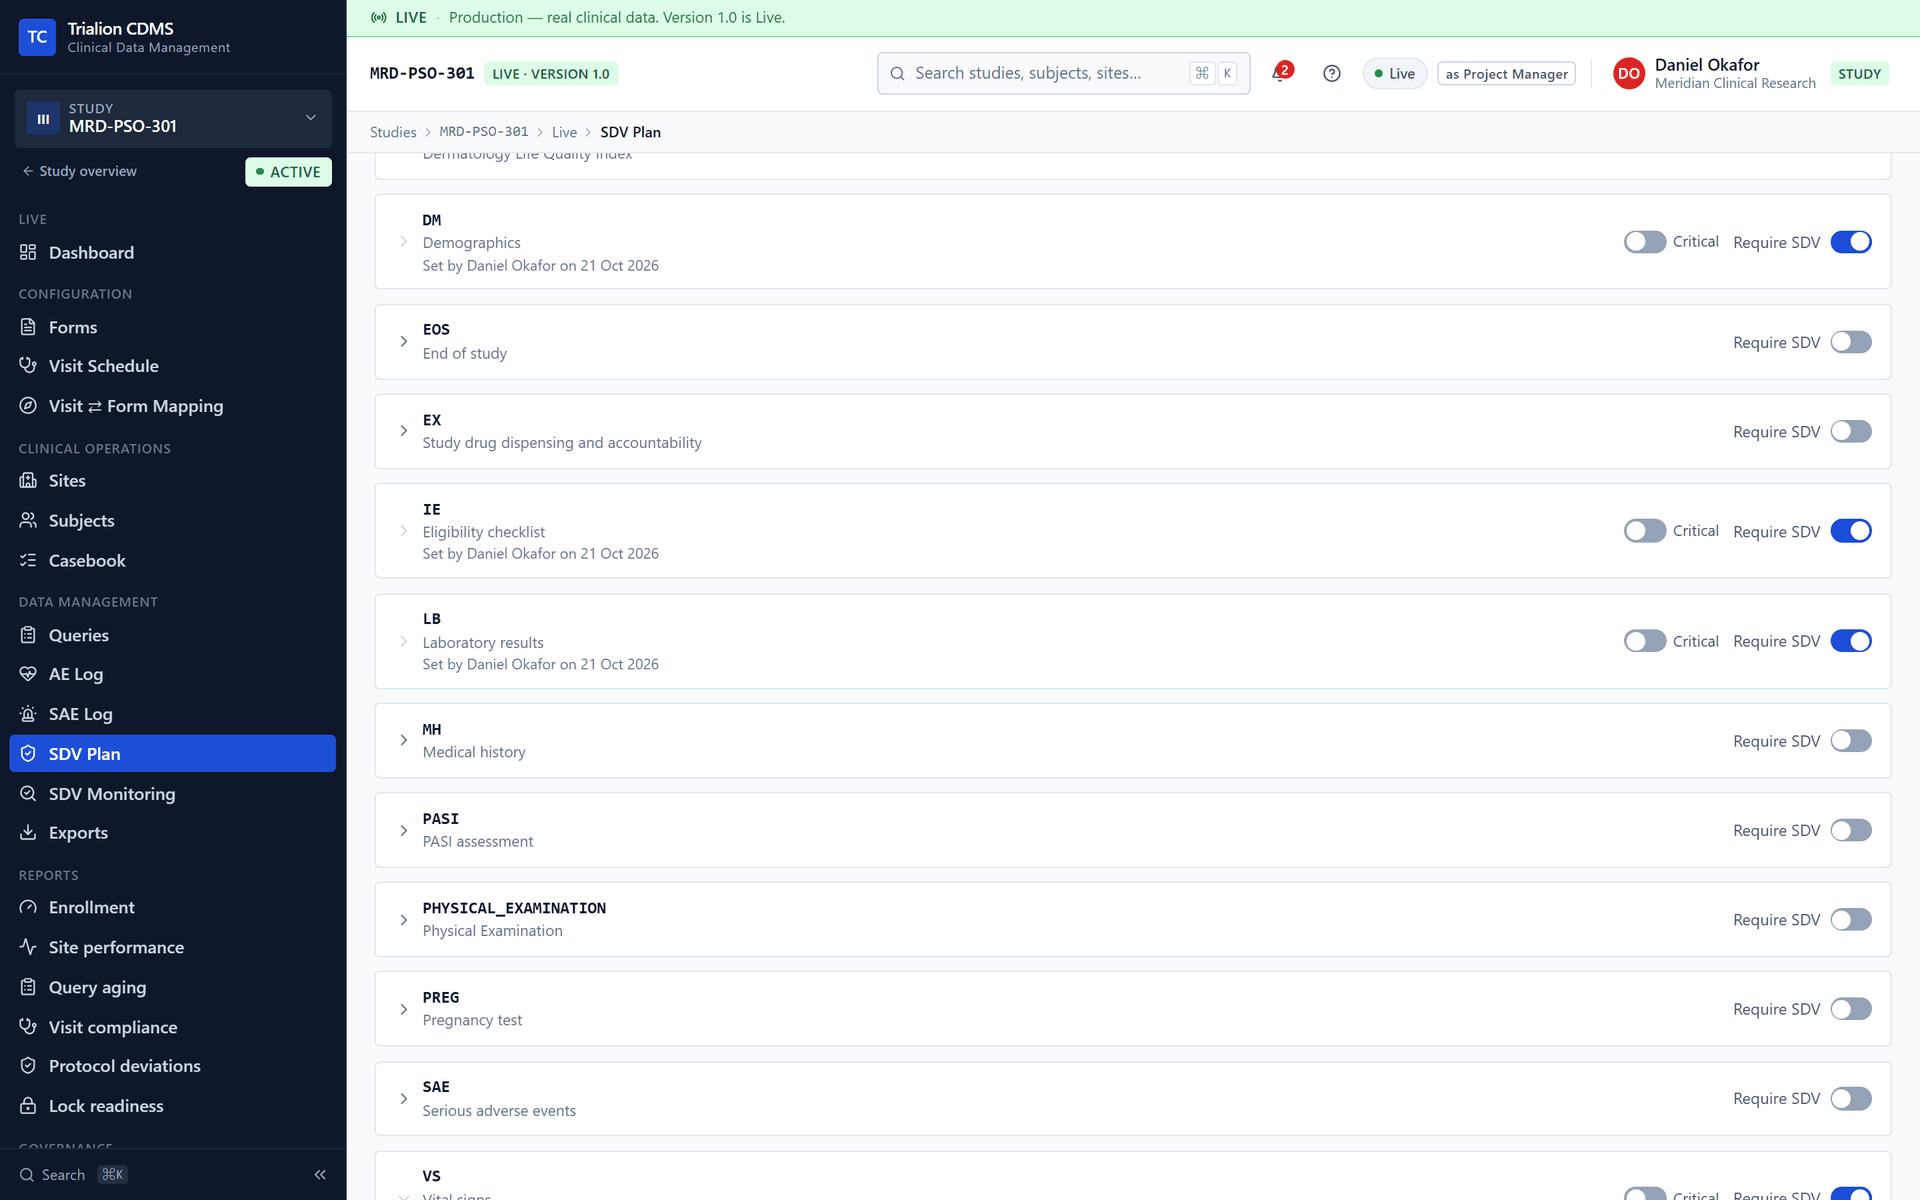Click the SAE Log siren icon

tap(28, 714)
